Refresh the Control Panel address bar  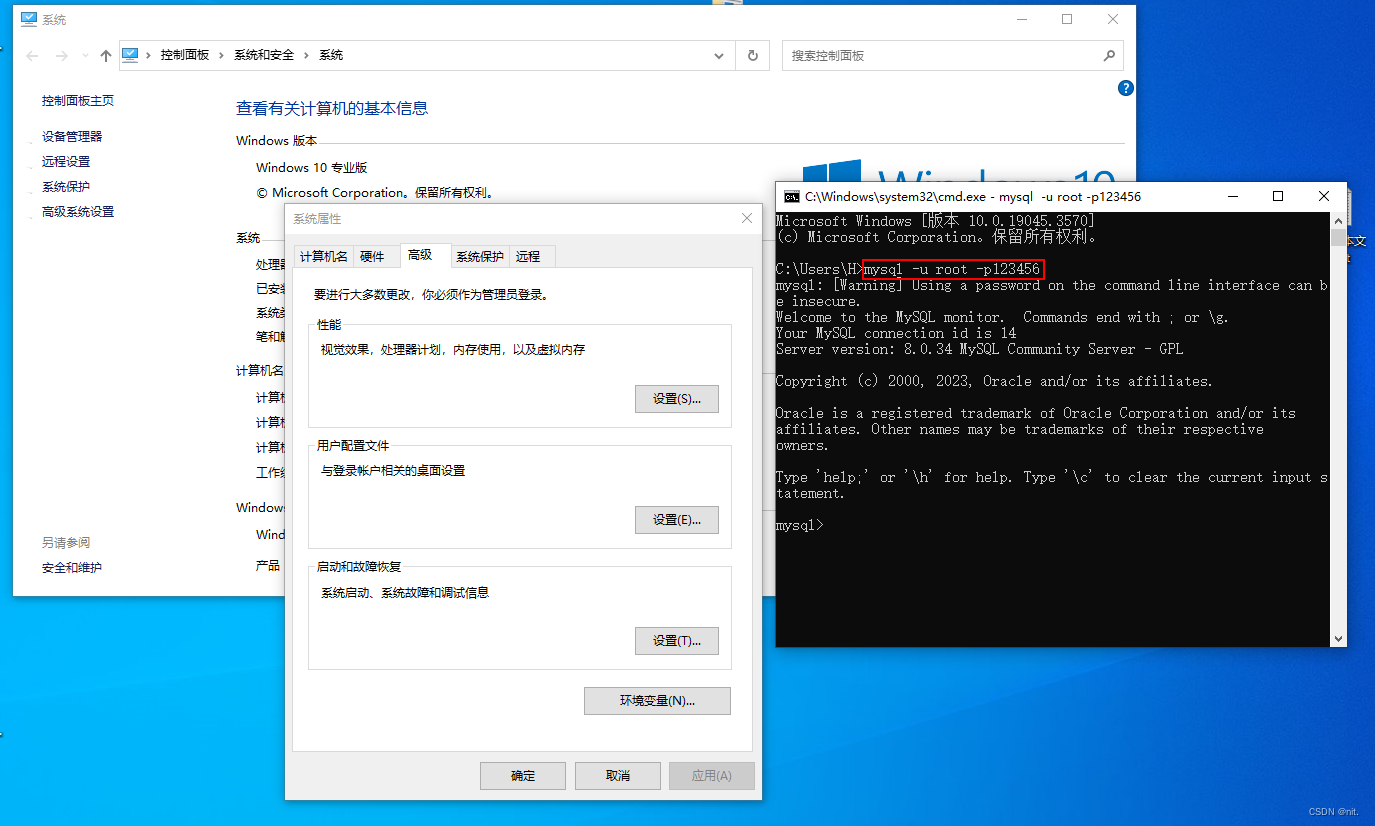coord(752,56)
